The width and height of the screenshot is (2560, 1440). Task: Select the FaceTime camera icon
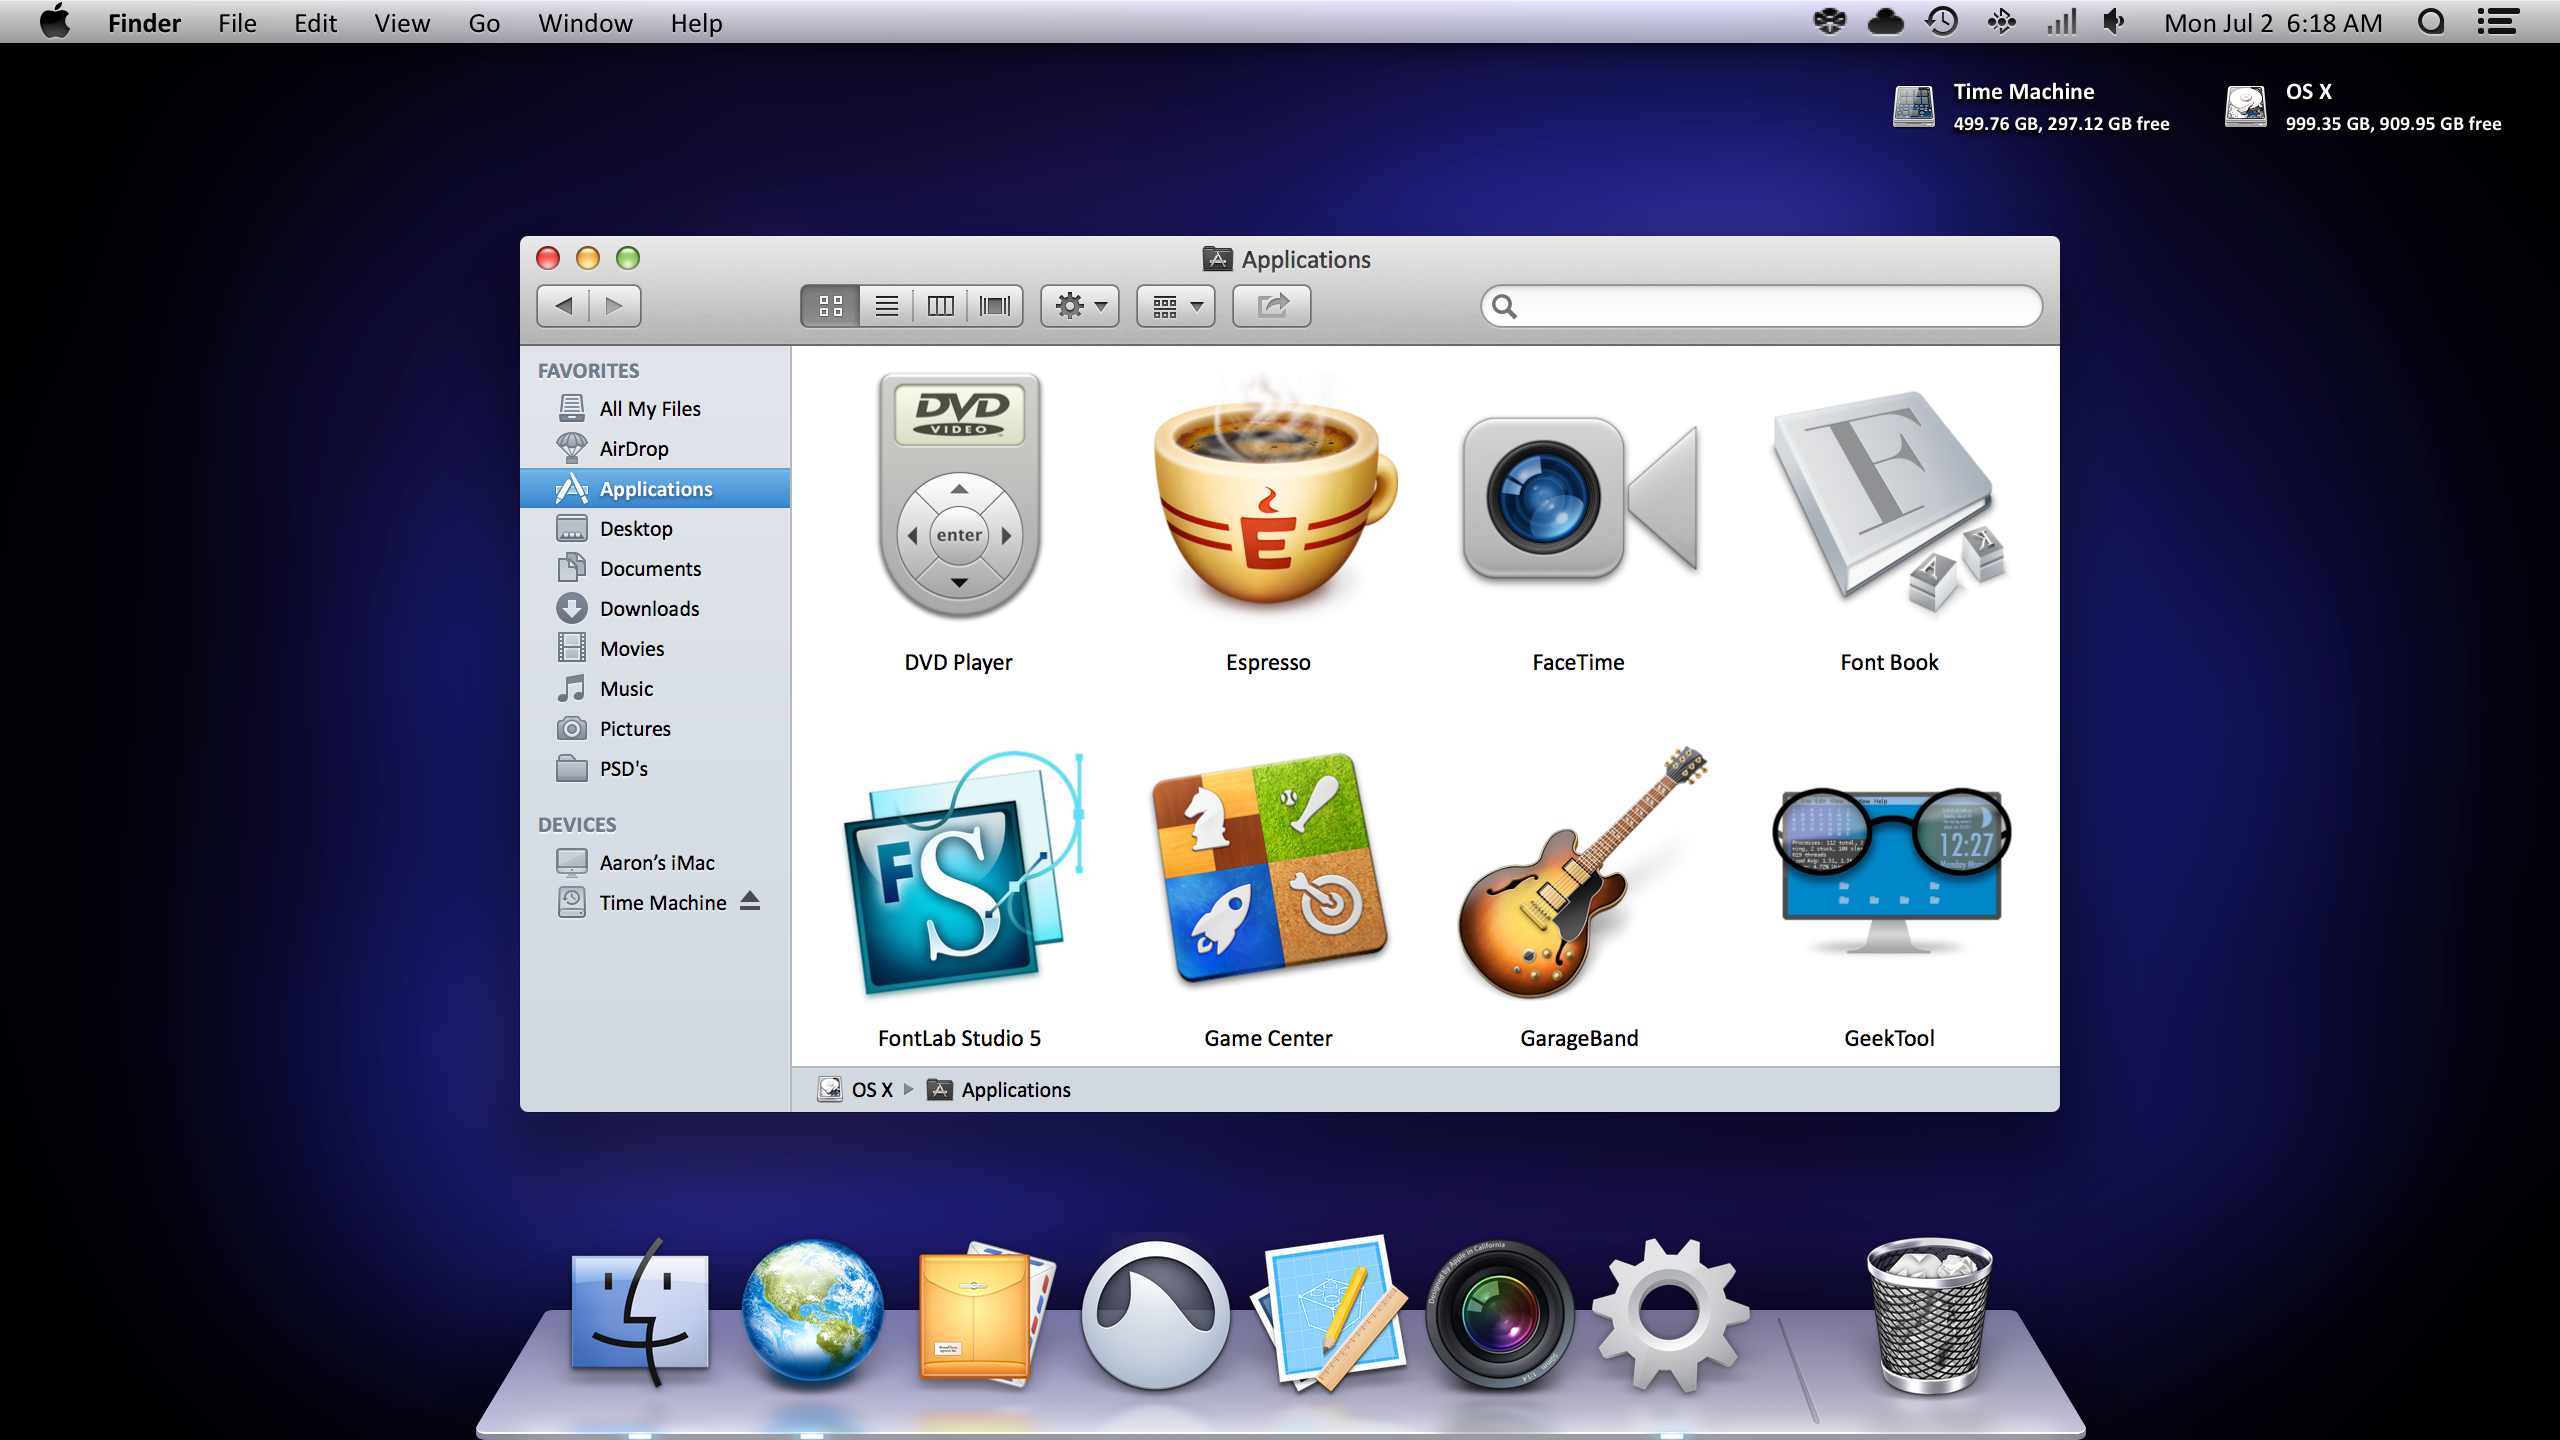[1580, 499]
